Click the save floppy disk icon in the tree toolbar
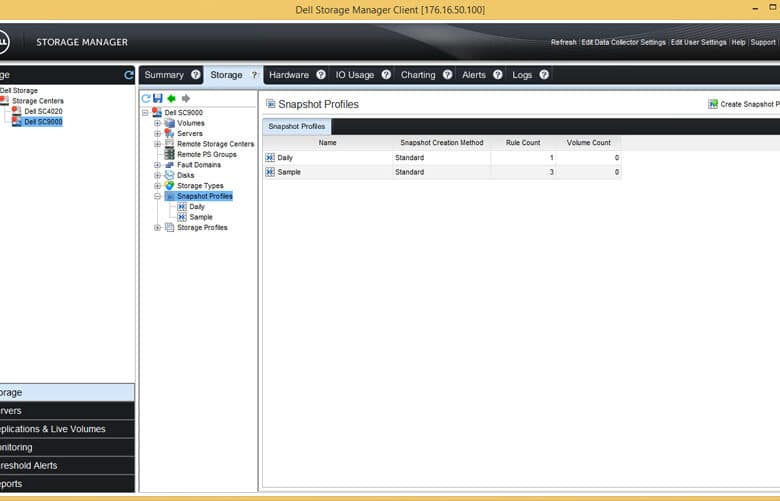780x501 pixels. (158, 98)
